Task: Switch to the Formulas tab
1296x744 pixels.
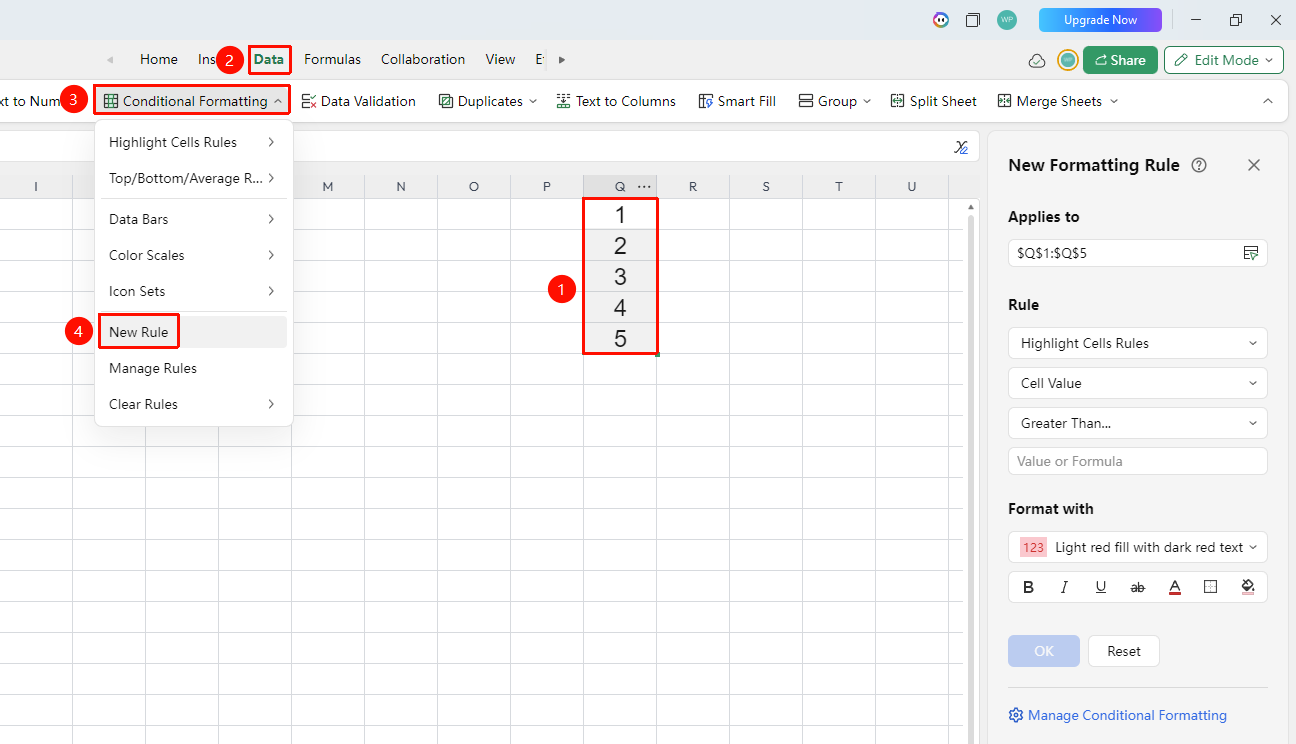Action: click(x=333, y=59)
